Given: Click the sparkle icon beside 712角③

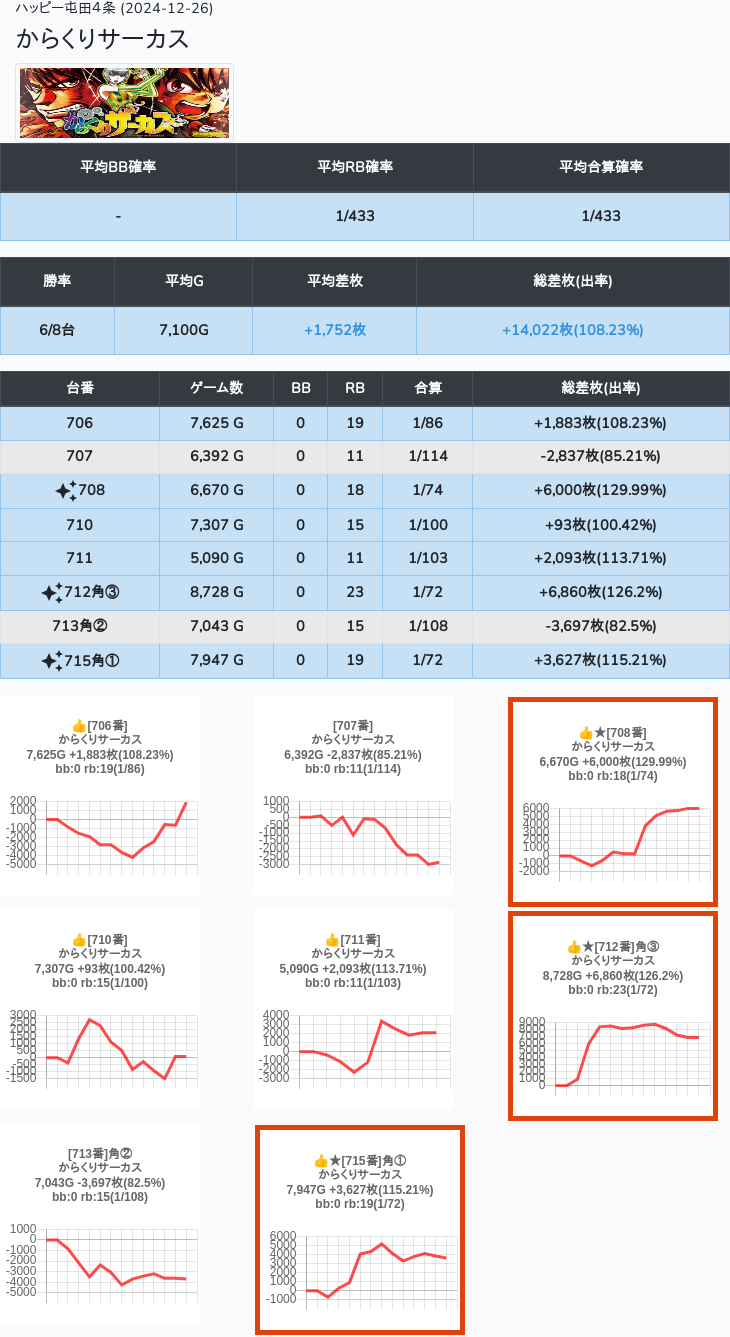Looking at the screenshot, I should (52, 593).
